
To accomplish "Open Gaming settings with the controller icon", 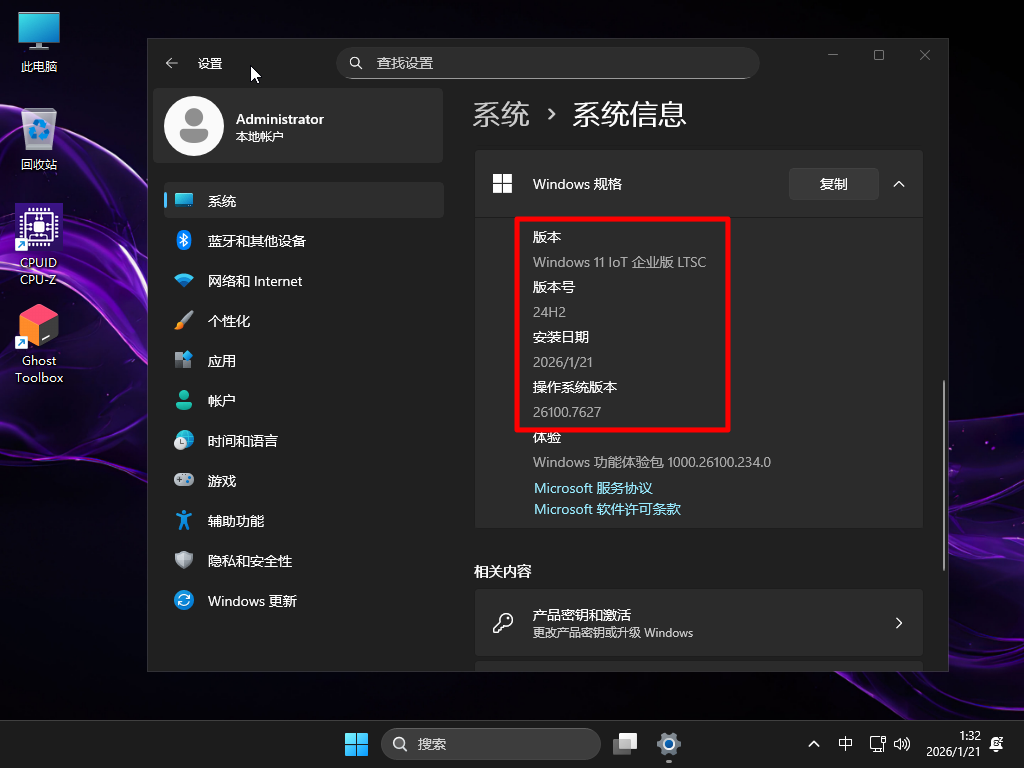I will click(221, 481).
